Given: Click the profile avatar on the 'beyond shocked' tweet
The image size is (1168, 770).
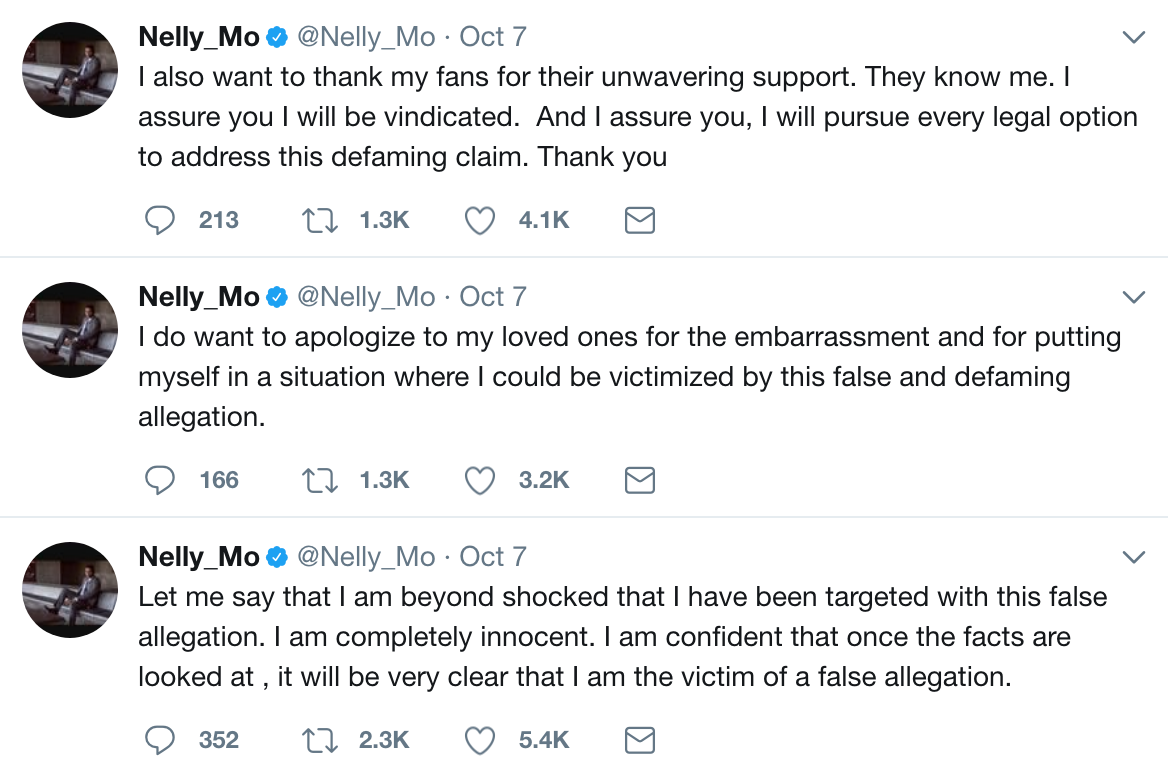Looking at the screenshot, I should [70, 590].
